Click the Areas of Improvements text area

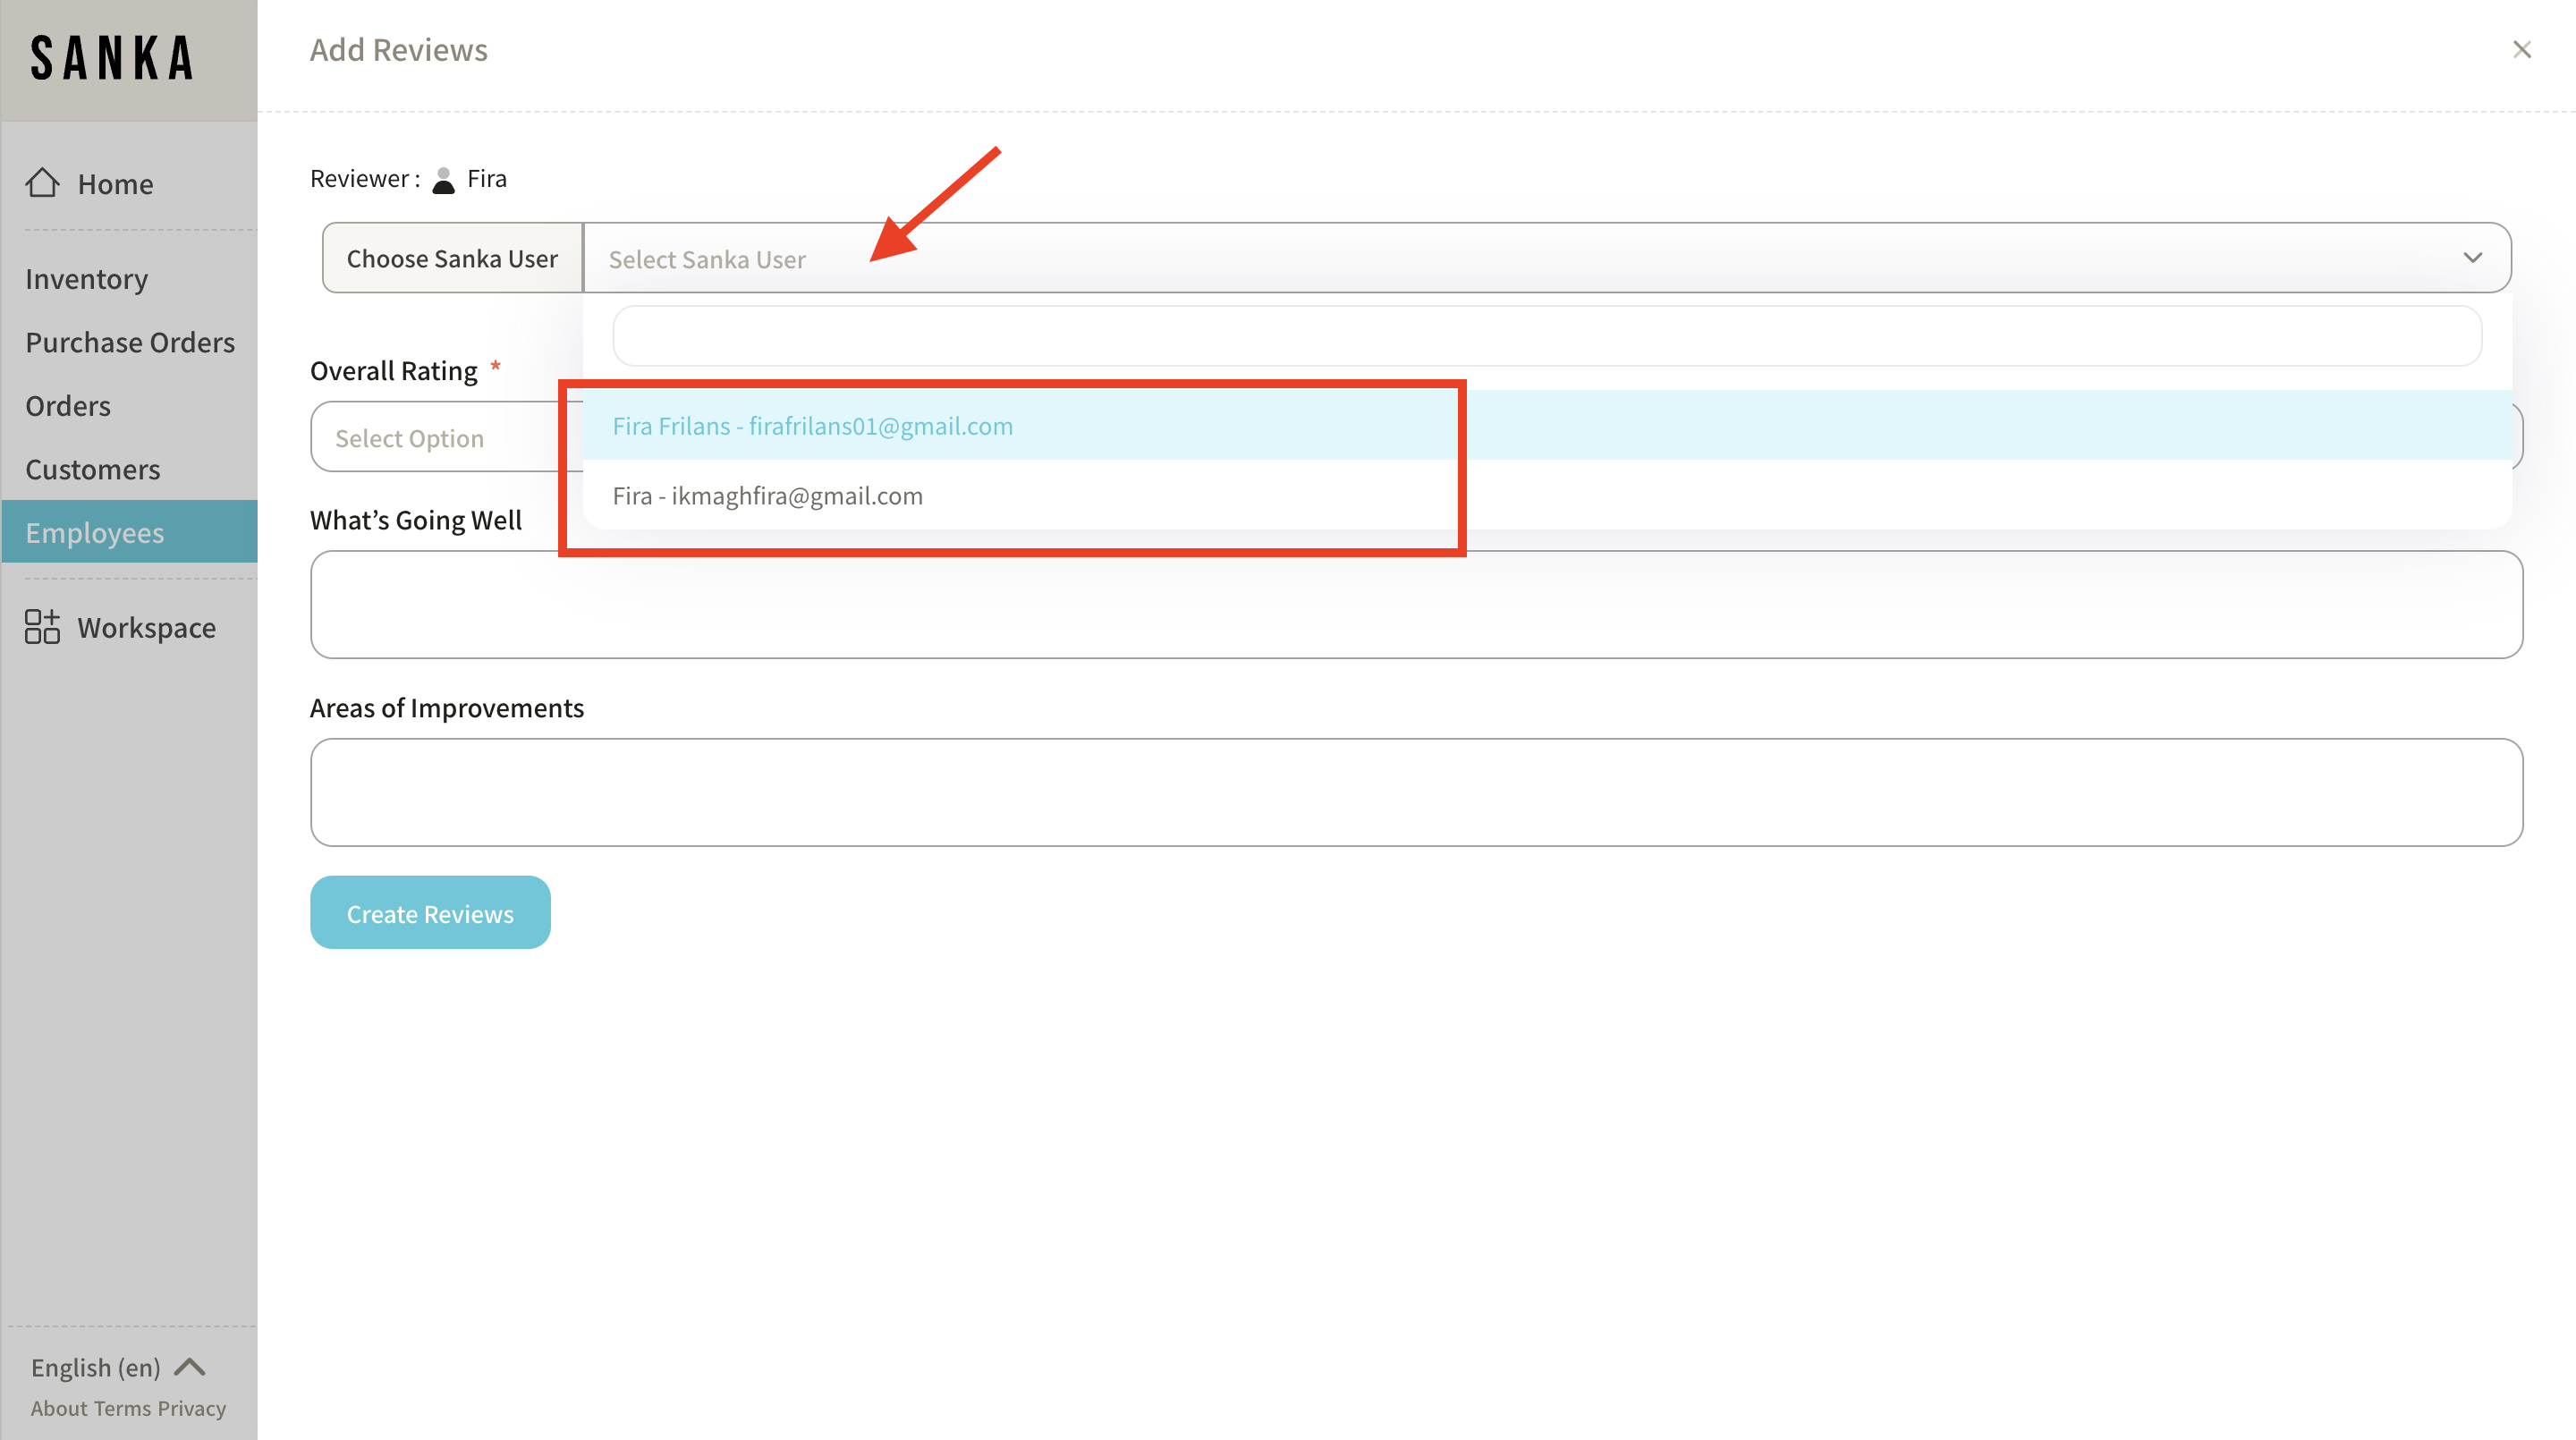pos(1416,792)
